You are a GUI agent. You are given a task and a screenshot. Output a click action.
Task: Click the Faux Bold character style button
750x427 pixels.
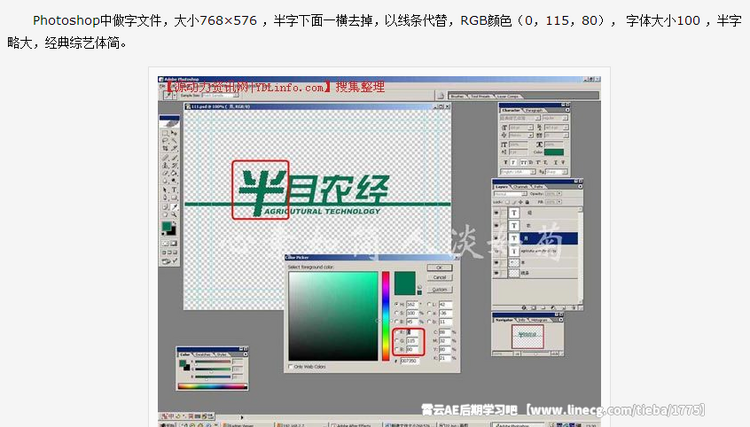tap(506, 163)
